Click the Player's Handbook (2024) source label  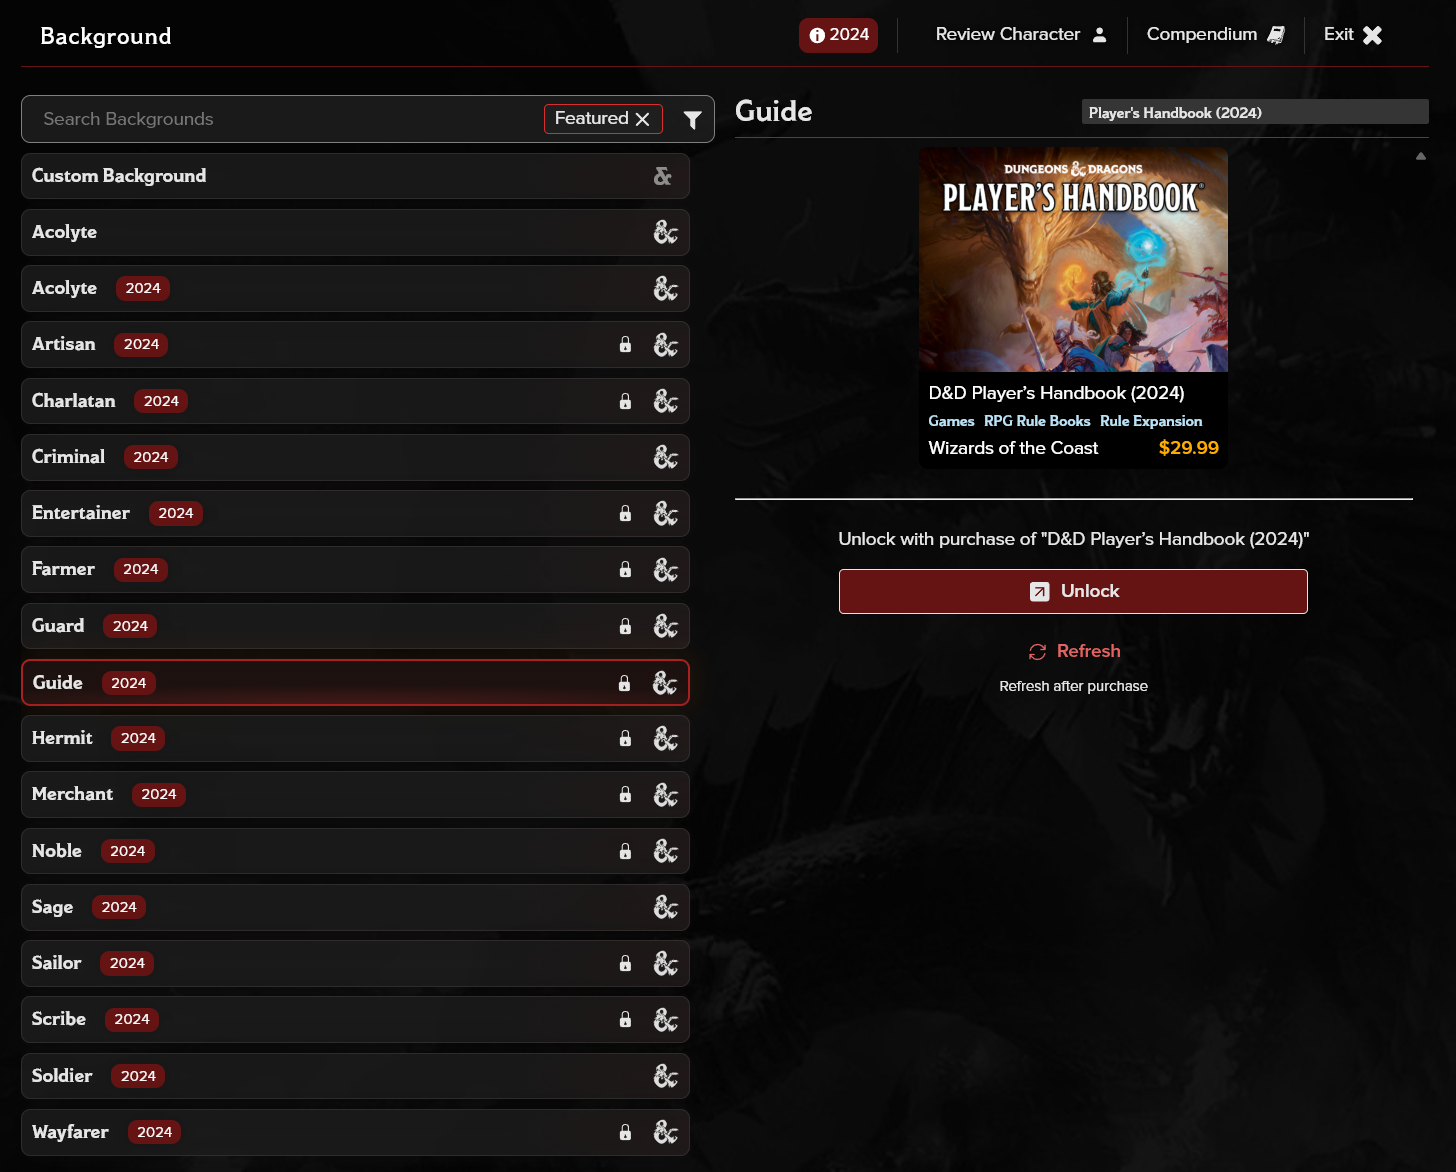[x=1255, y=112]
